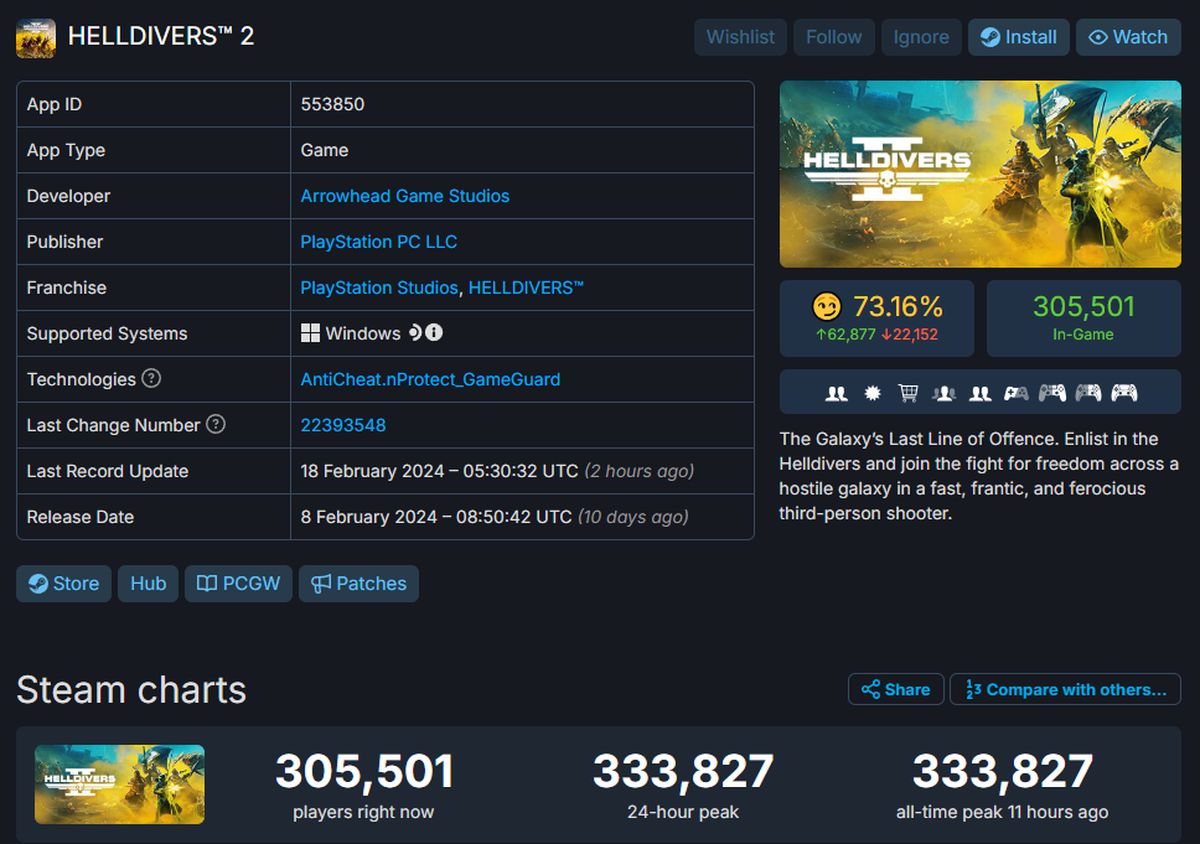
Task: Ignore the game with the Ignore button
Action: [x=921, y=37]
